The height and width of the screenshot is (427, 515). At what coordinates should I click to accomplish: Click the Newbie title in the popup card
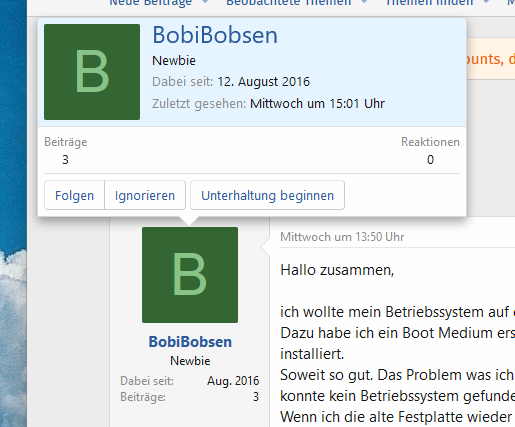(174, 61)
